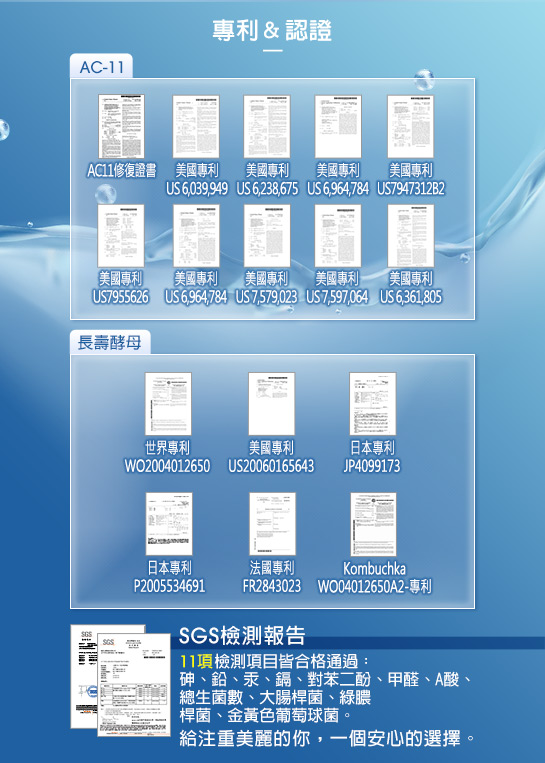Viewport: 545px width, 763px height.
Task: Click the line 總生菌數、大腸桿菌、綠膿
Action: [x=275, y=697]
